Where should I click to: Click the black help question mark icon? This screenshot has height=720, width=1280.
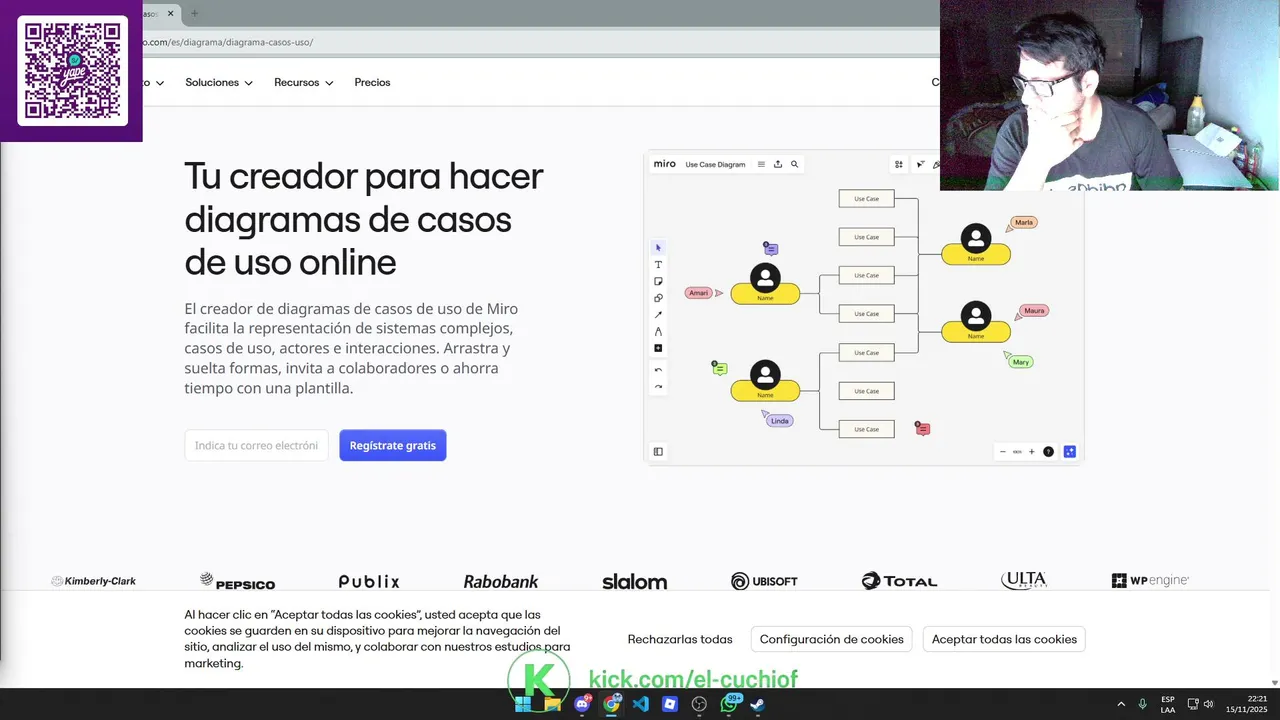[x=1048, y=452]
